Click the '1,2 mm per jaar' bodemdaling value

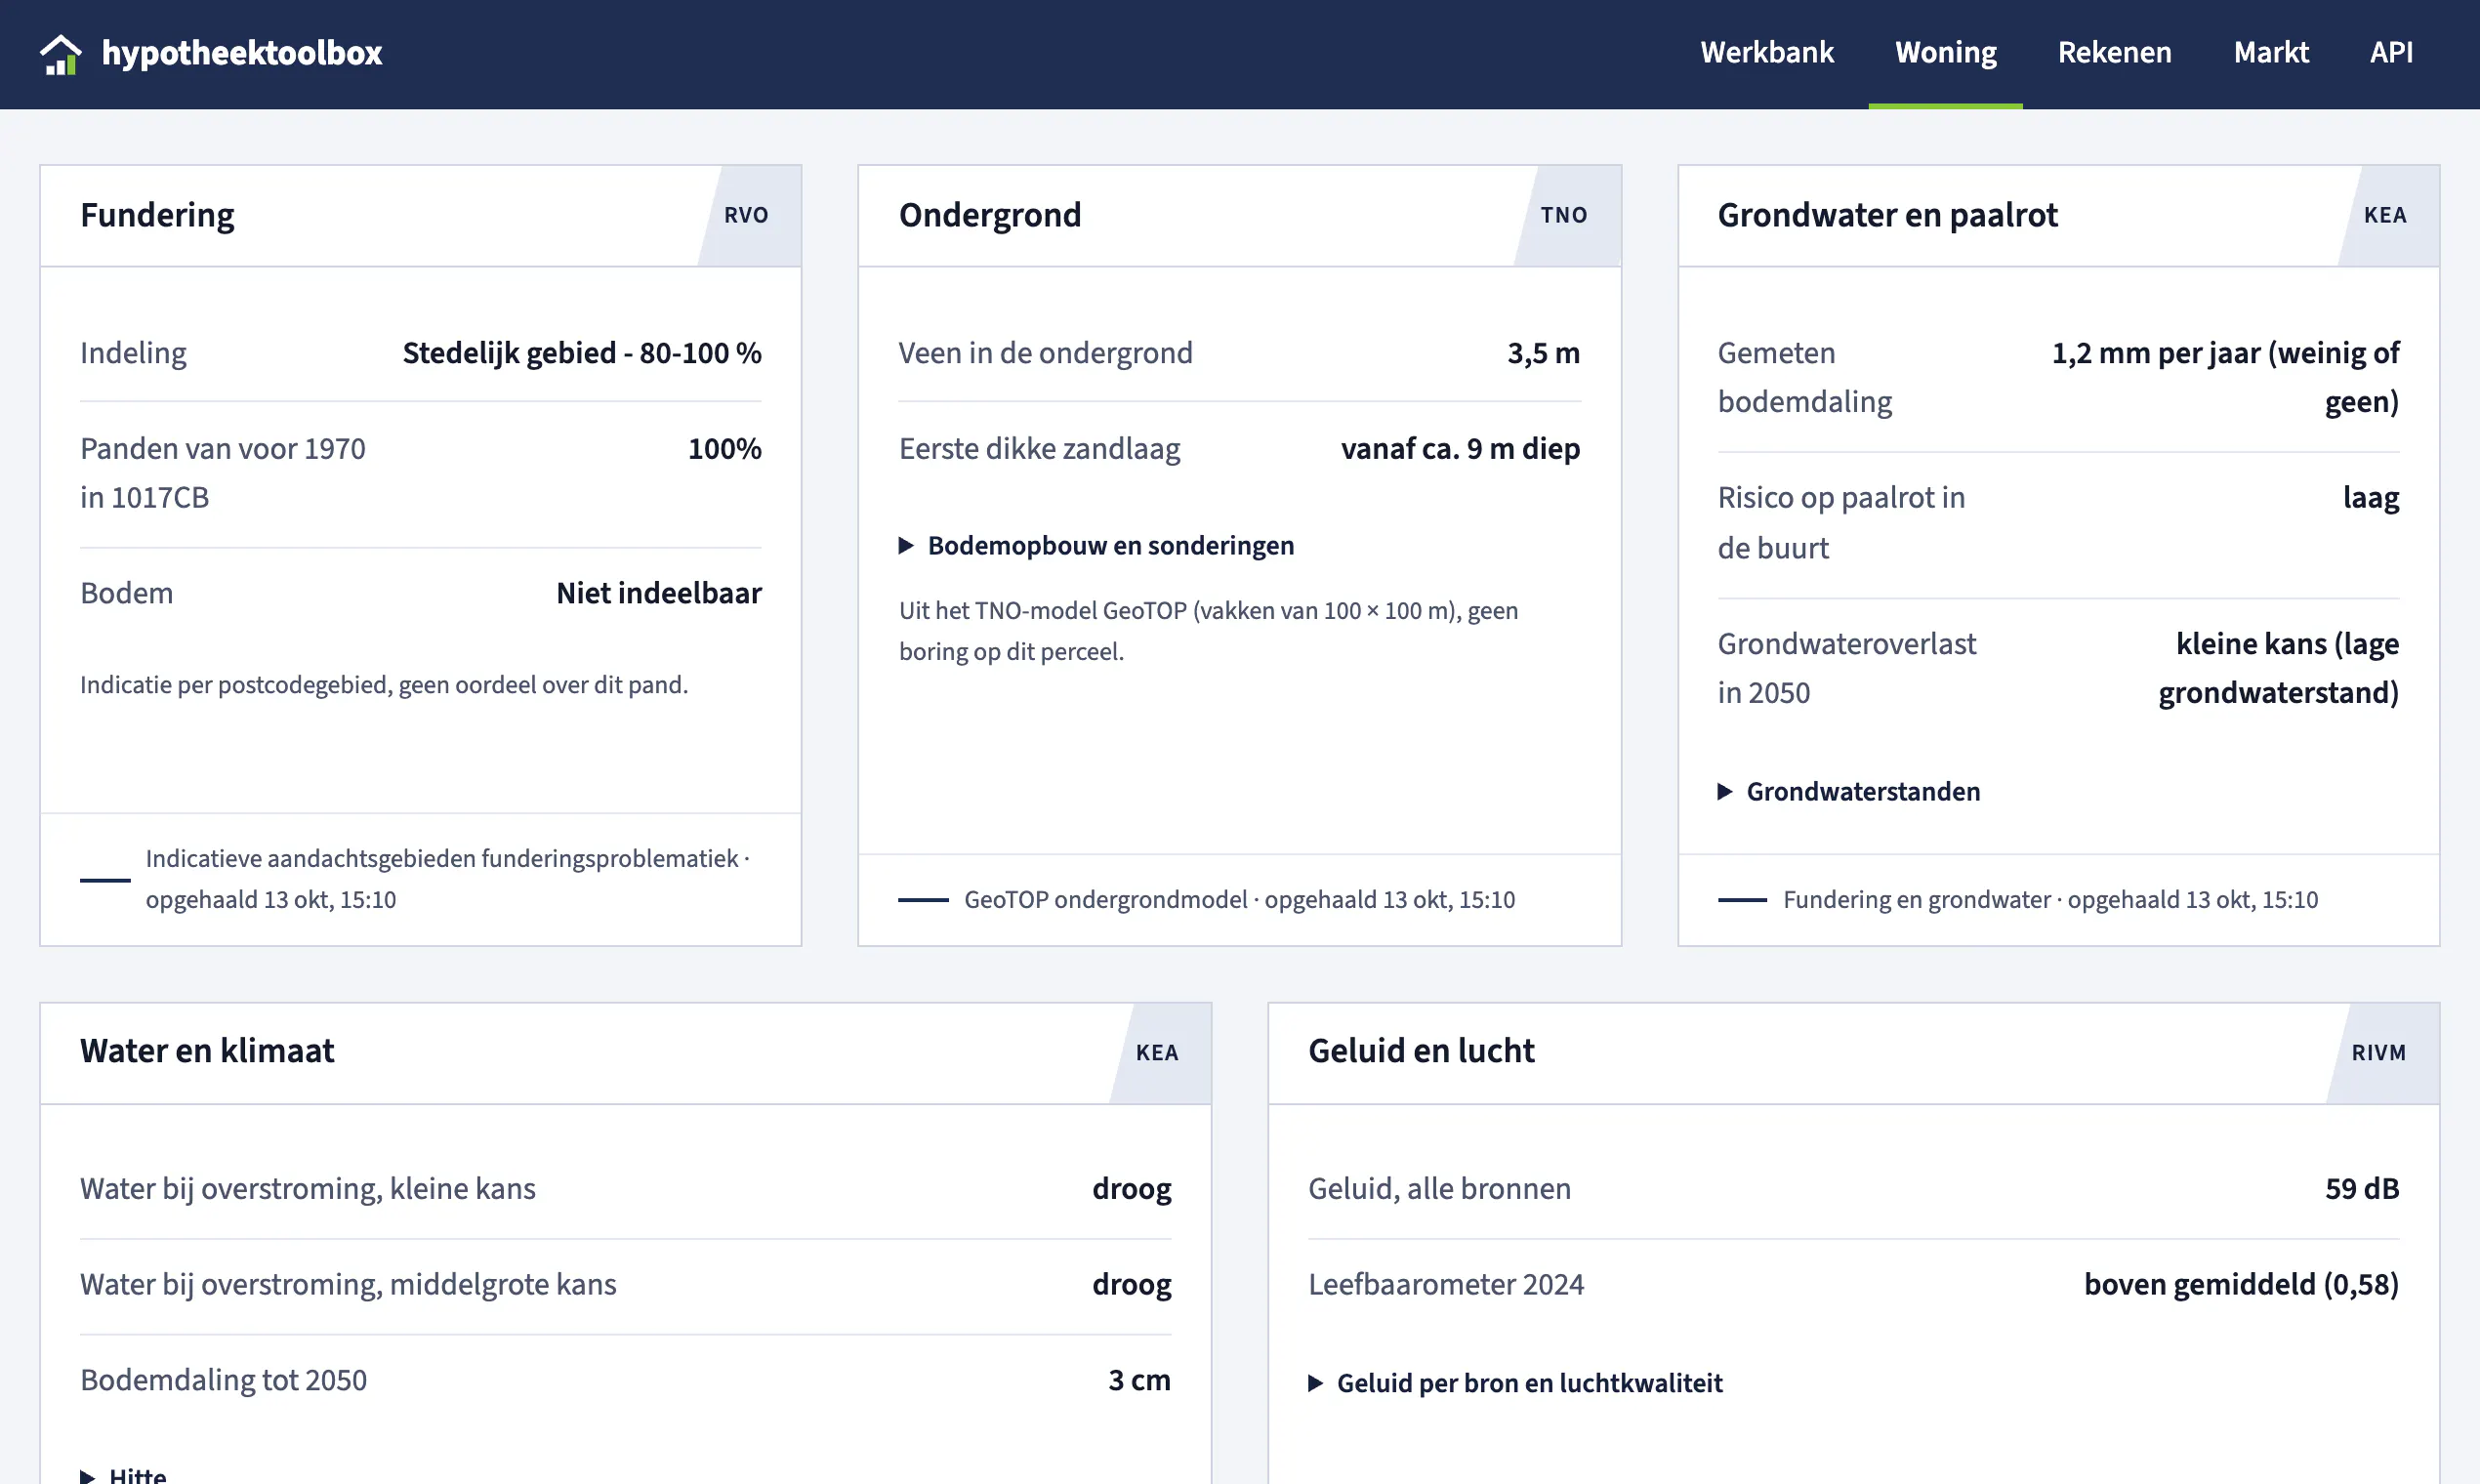coord(2226,377)
